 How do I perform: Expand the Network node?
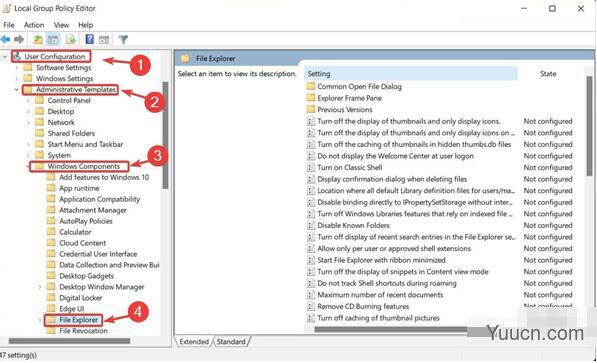[x=28, y=123]
